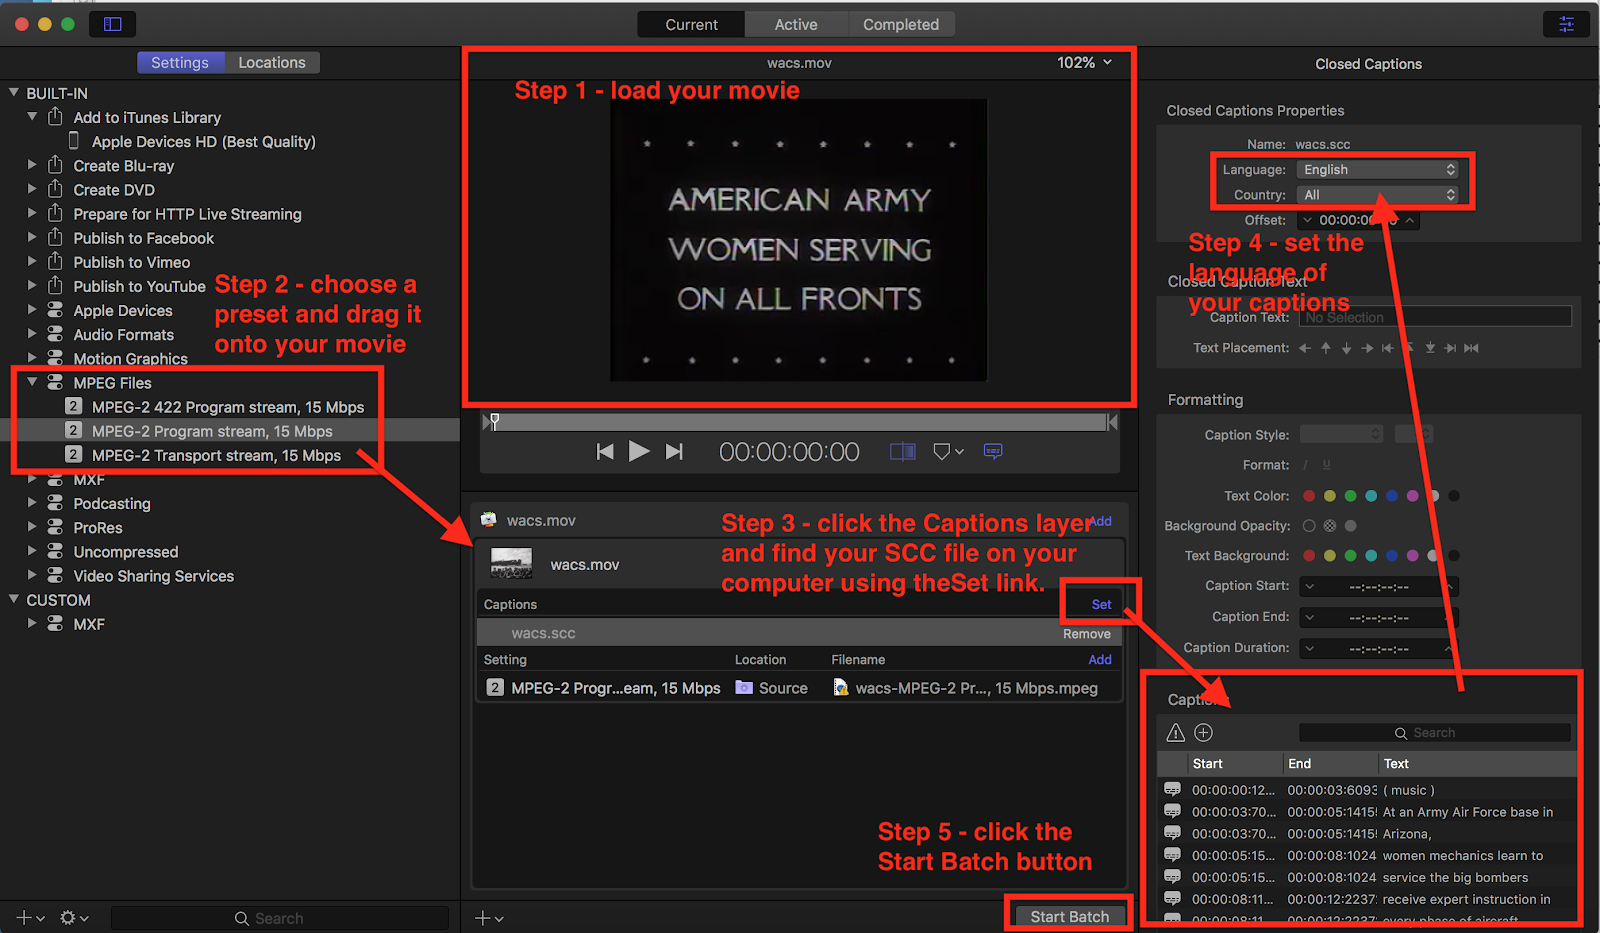Click the caption warnings triangle icon
Viewport: 1600px width, 933px height.
tap(1176, 733)
